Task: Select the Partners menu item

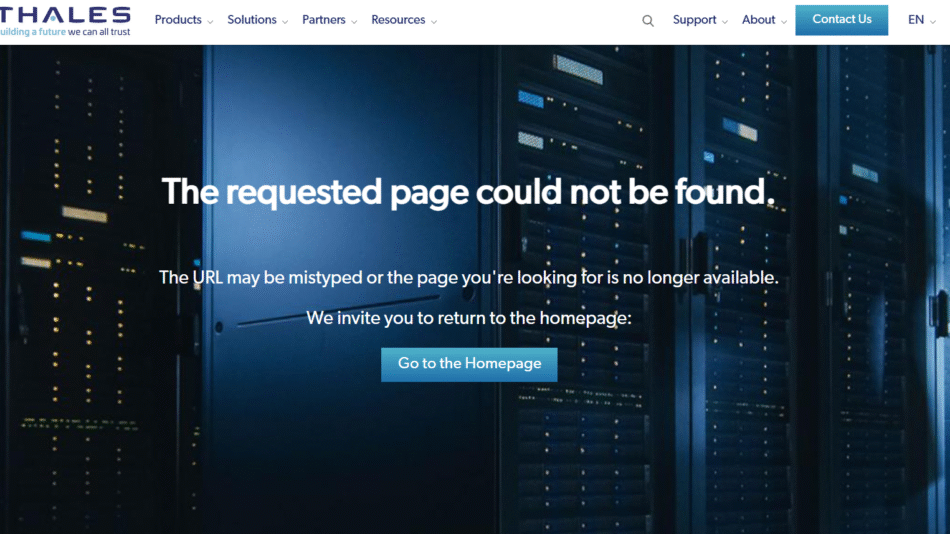Action: point(323,20)
